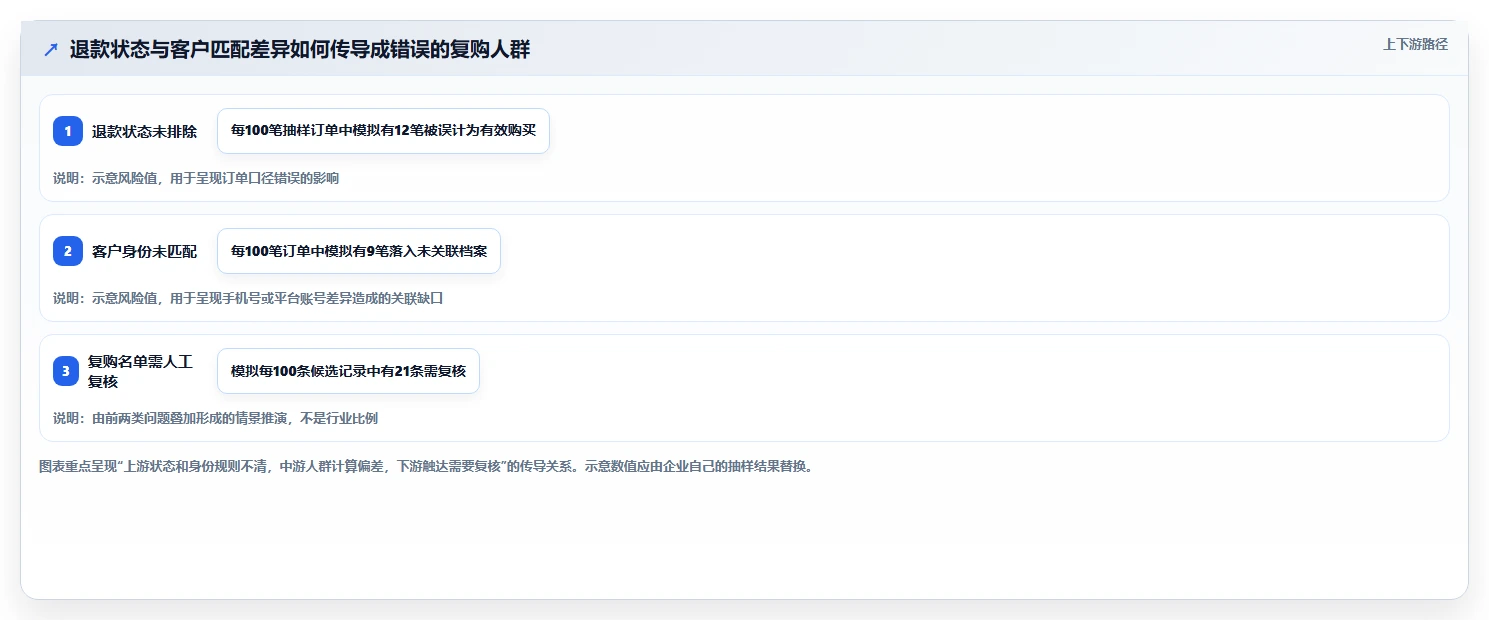The image size is (1489, 620).
Task: Select the 客户身份未匹配 step label
Action: (145, 251)
